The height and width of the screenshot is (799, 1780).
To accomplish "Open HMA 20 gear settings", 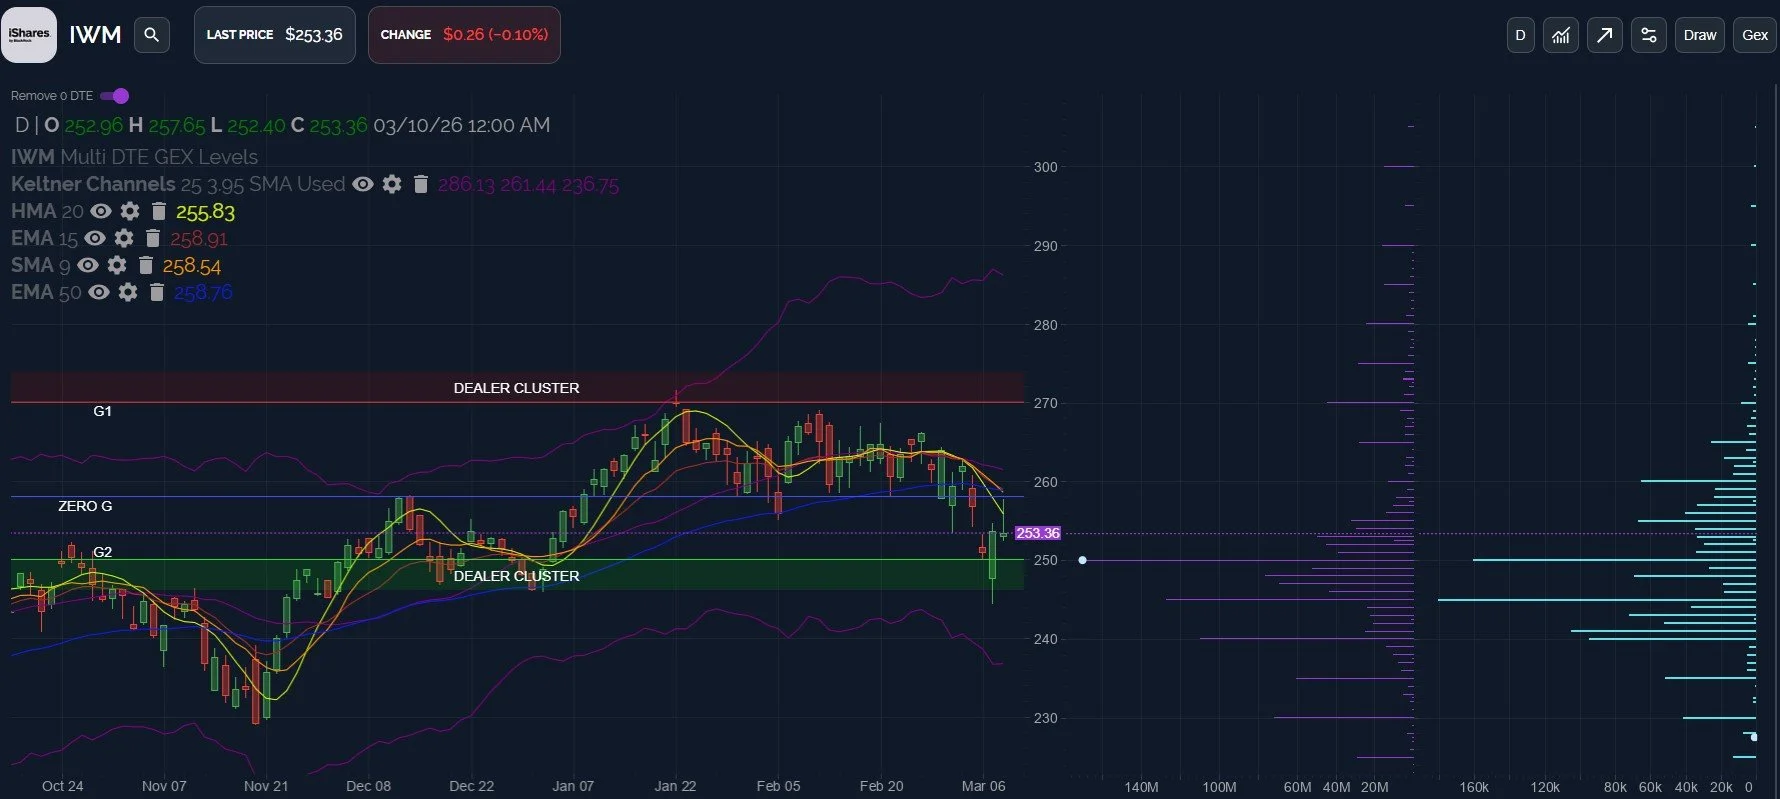I will pos(130,211).
